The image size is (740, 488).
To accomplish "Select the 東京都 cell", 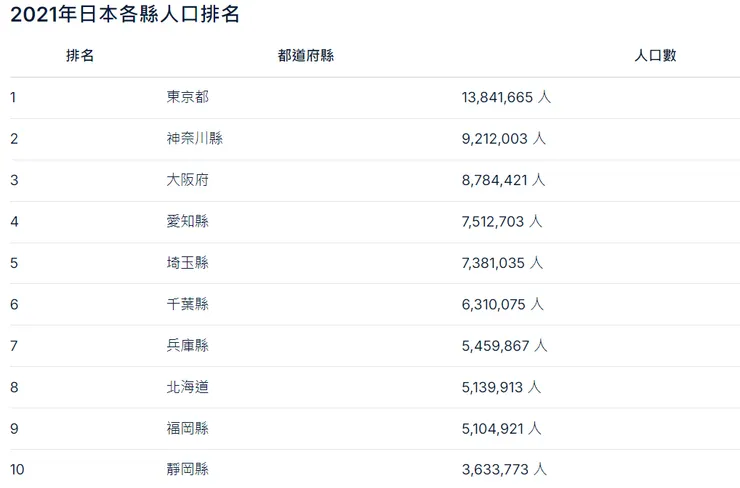I will click(x=188, y=98).
